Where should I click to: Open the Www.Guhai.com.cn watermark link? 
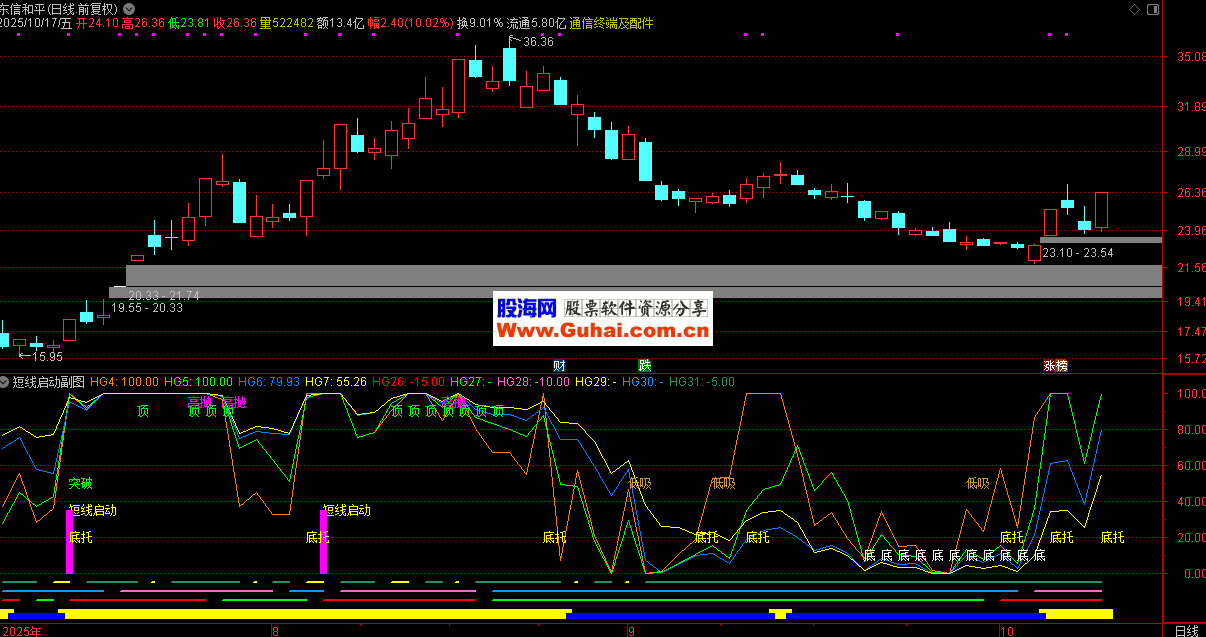tap(603, 330)
